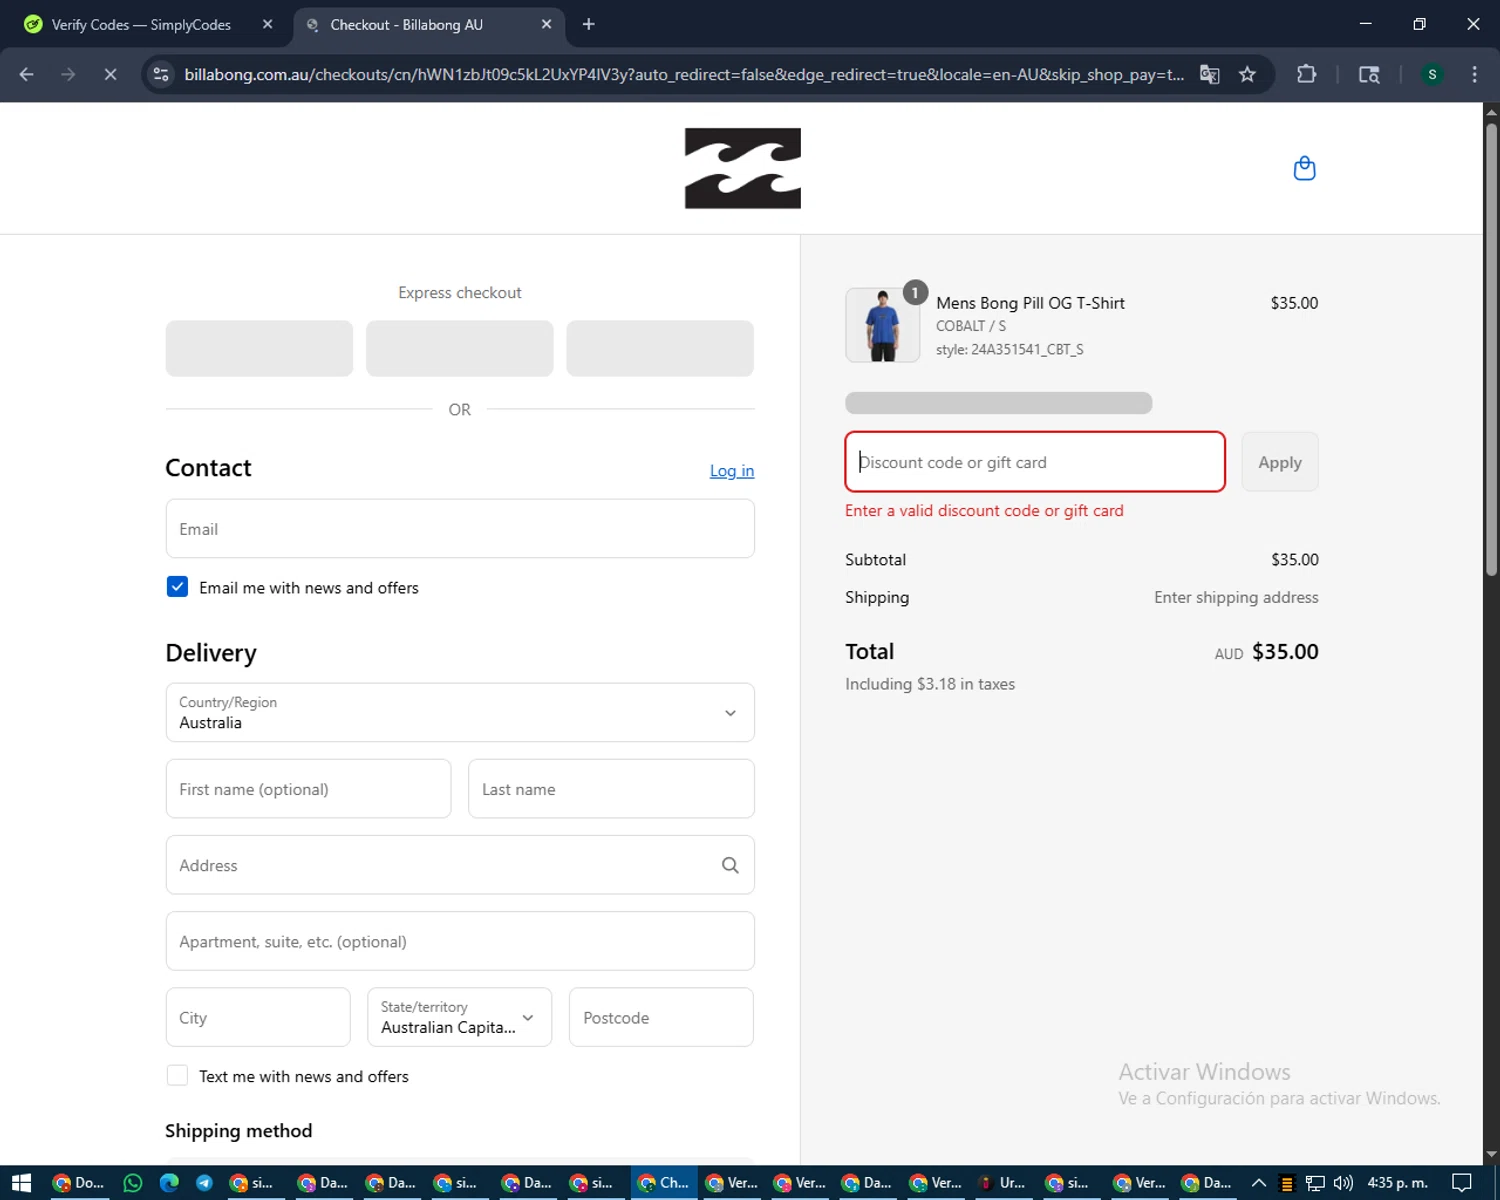Close the Checkout Billabong AU tab
Image resolution: width=1500 pixels, height=1200 pixels.
(546, 24)
